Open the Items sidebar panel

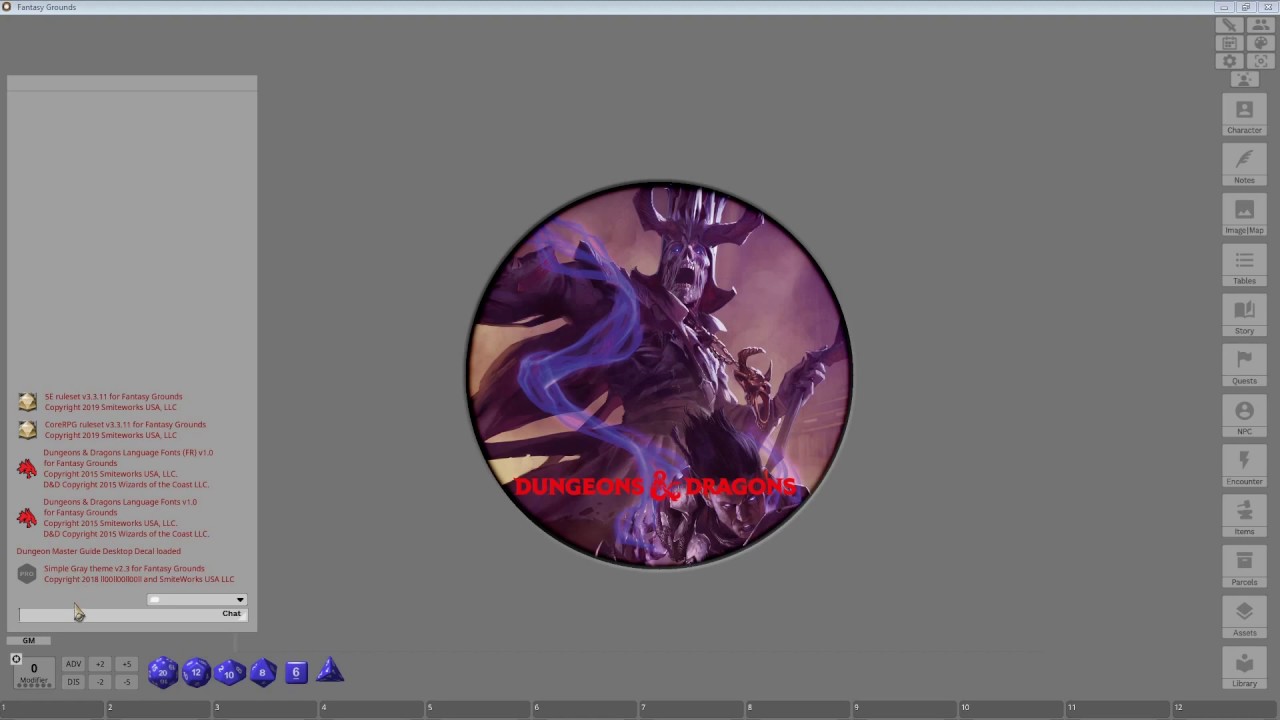1244,516
